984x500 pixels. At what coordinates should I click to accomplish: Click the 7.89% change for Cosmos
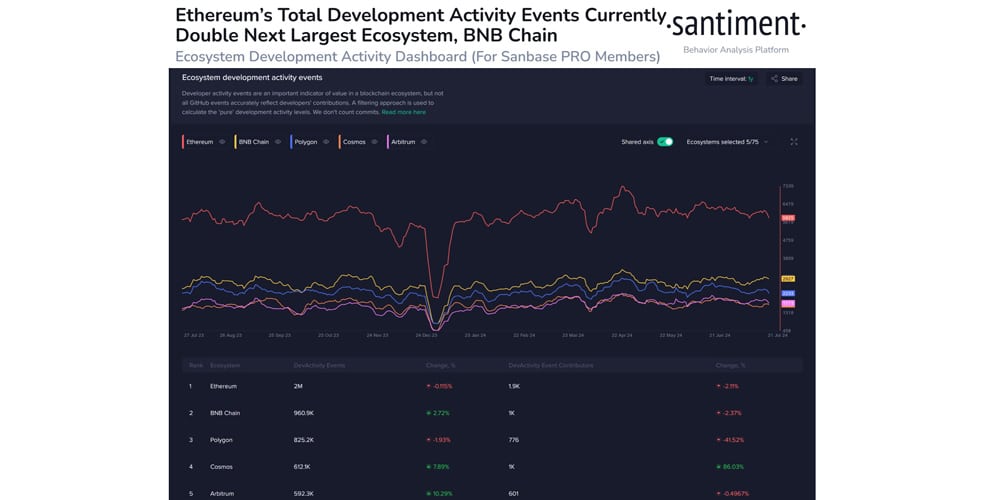(x=438, y=467)
